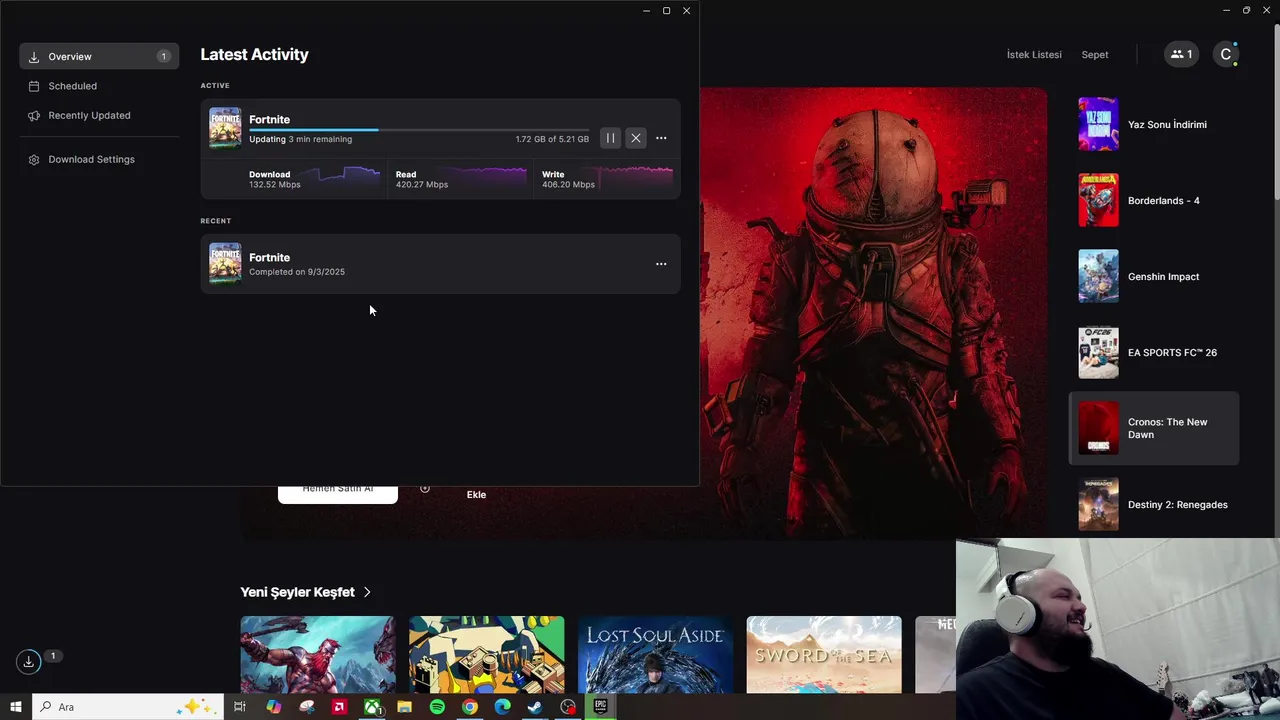Click the Cronos hero banner image
This screenshot has width=1280, height=720.
tap(873, 313)
